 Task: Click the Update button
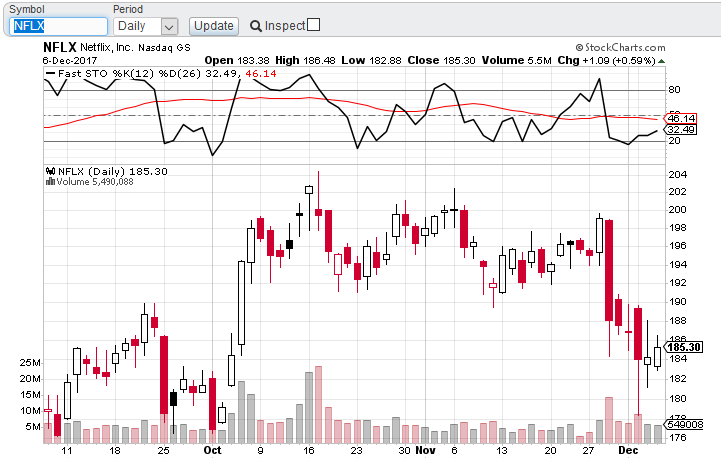[214, 26]
